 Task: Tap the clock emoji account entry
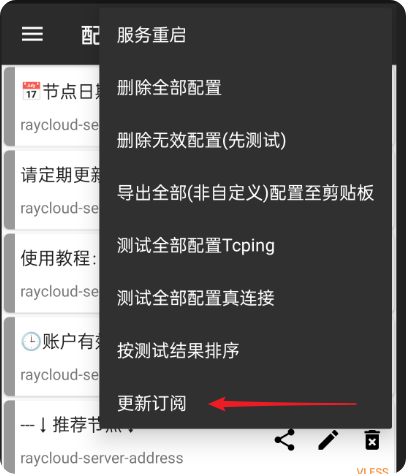[x=52, y=357]
